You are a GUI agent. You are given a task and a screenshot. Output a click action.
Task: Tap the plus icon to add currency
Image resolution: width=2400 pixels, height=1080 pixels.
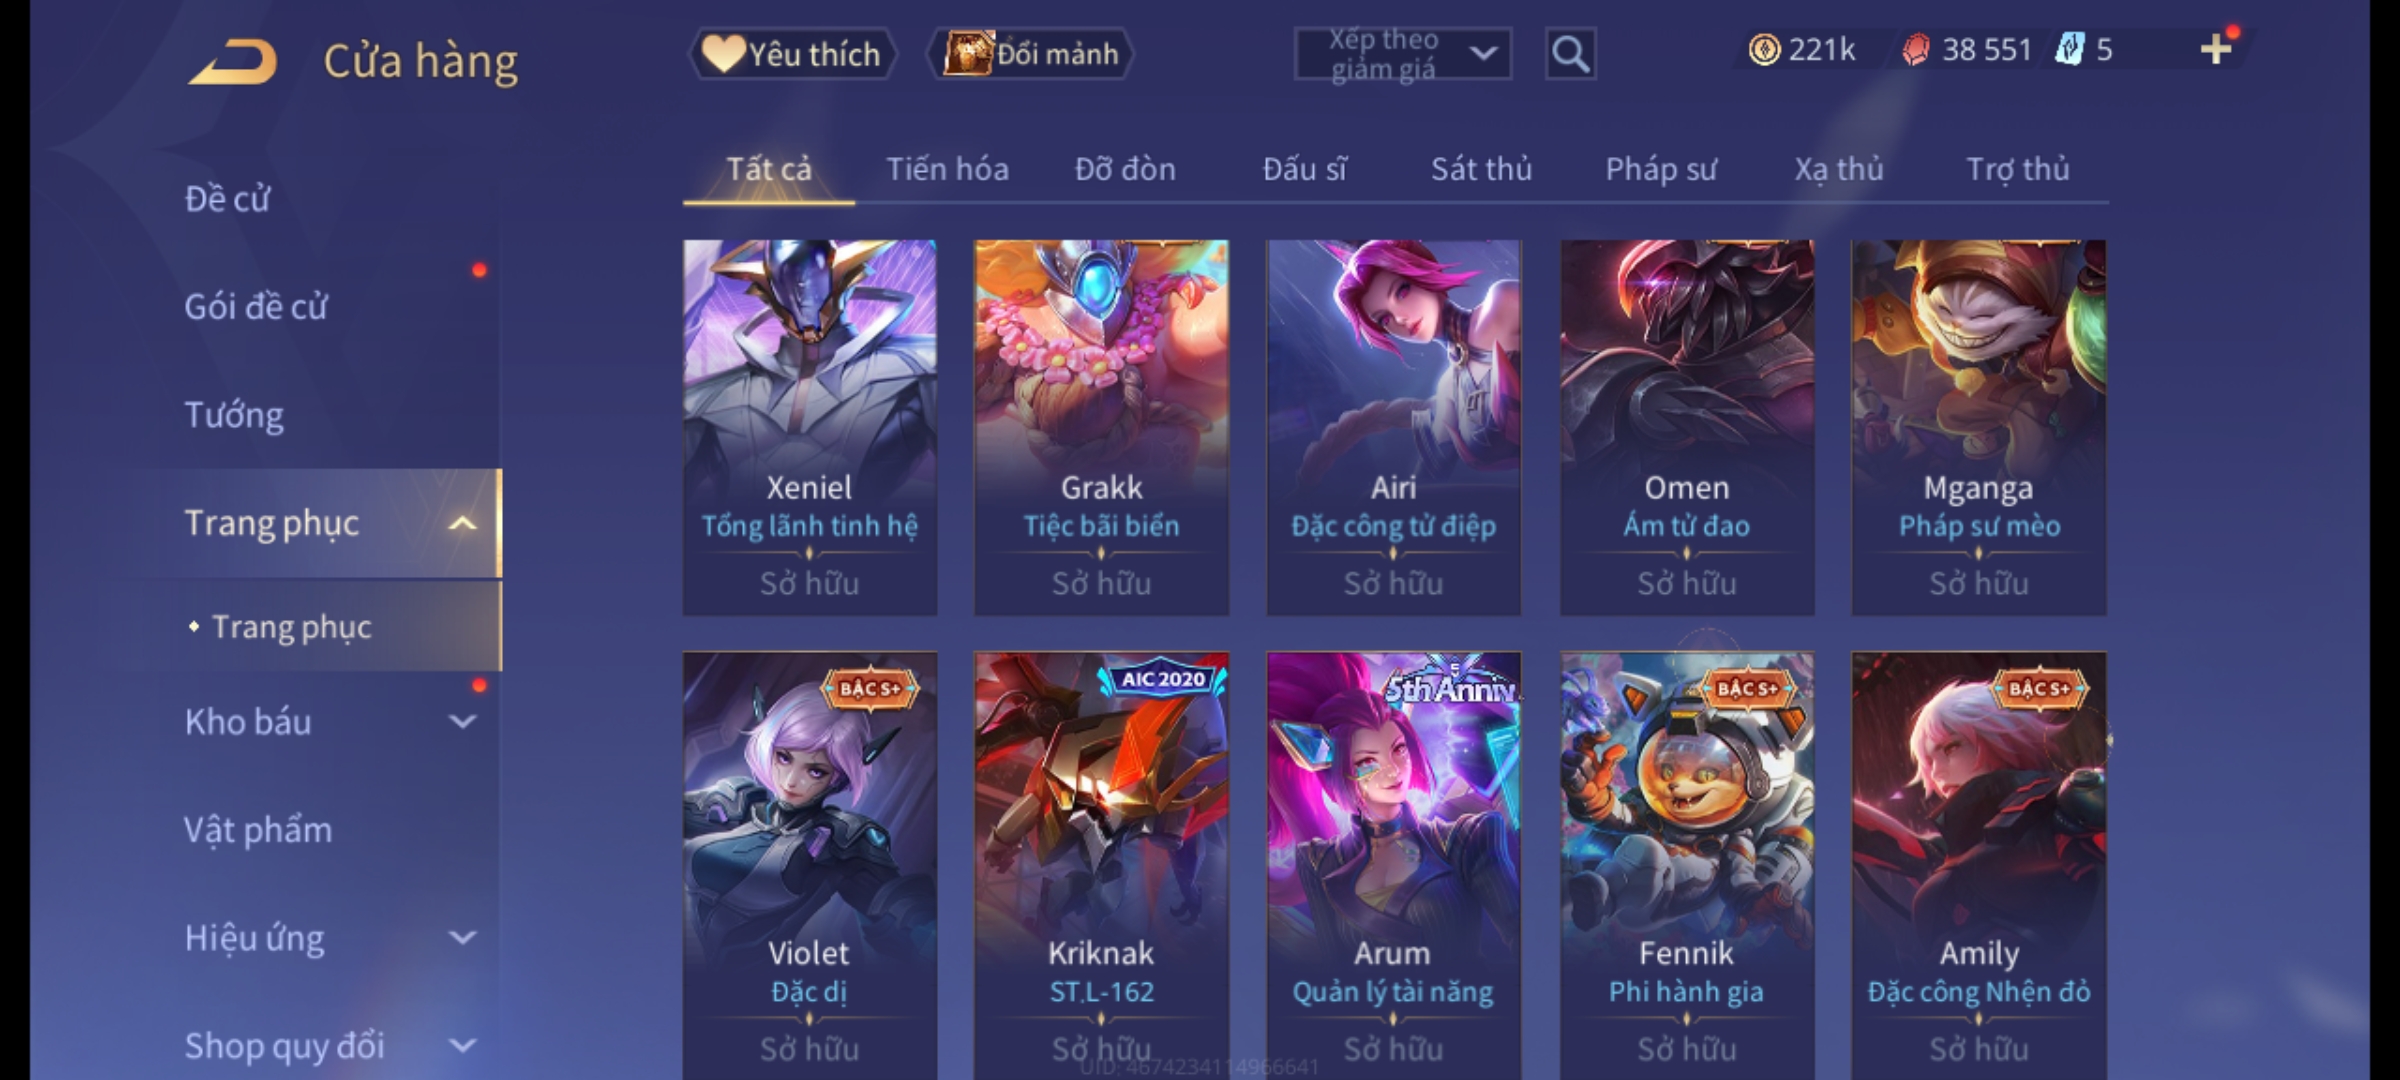pyautogui.click(x=2216, y=49)
